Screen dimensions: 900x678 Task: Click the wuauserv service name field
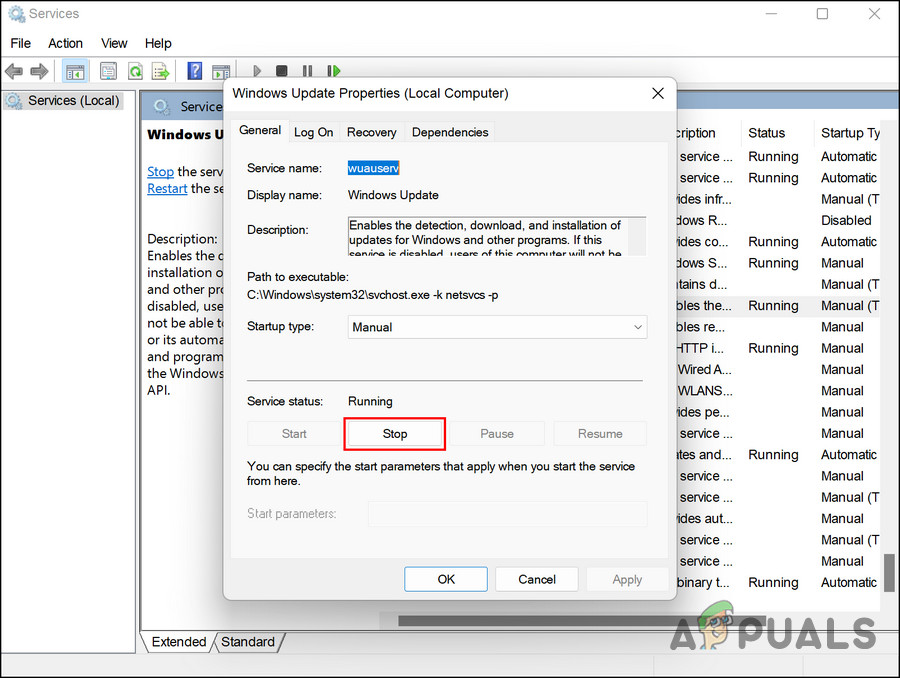pos(373,168)
